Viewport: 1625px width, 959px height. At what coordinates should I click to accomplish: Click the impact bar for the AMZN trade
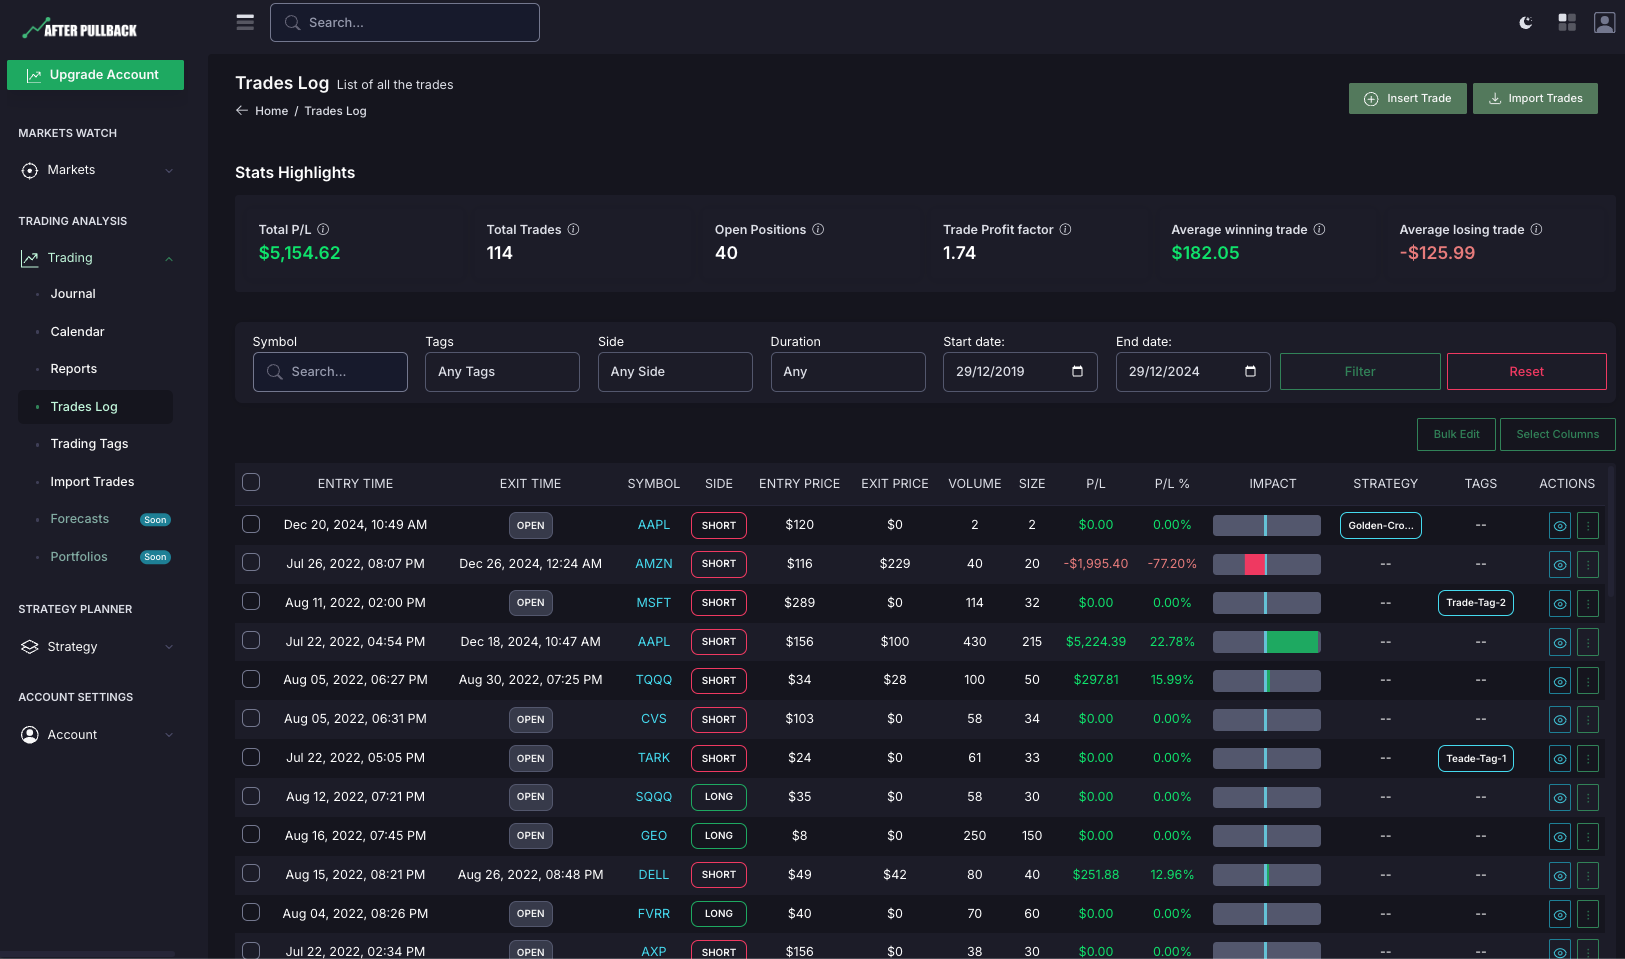1267,564
